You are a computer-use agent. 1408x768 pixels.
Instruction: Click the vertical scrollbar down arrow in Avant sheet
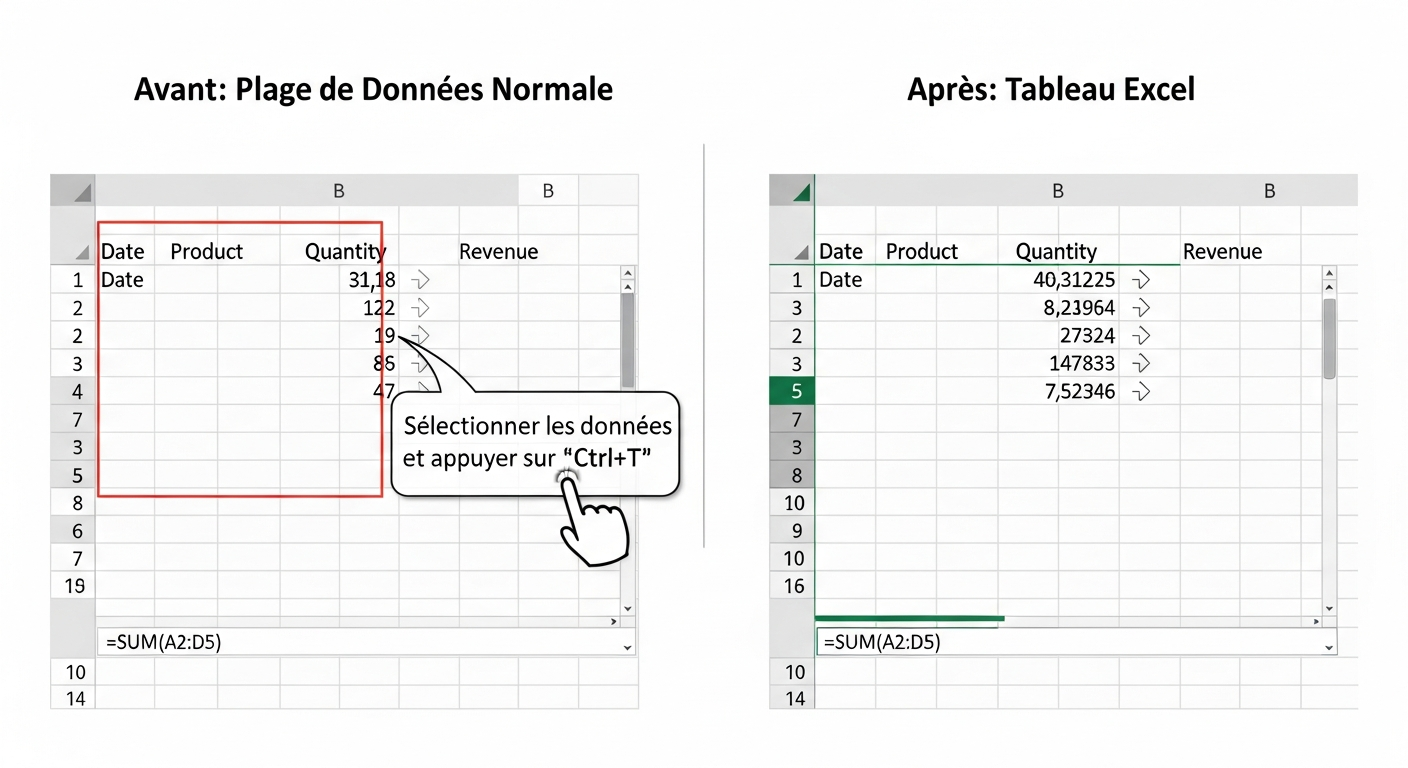point(628,607)
